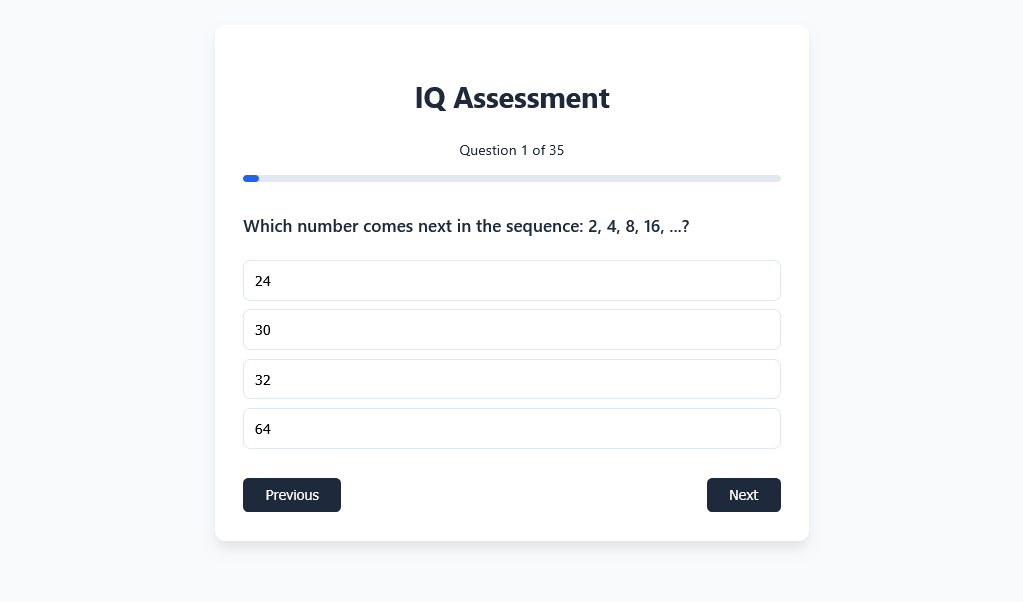Screen dimensions: 1023x602
Task: Select the answer option 64
Action: pos(511,429)
